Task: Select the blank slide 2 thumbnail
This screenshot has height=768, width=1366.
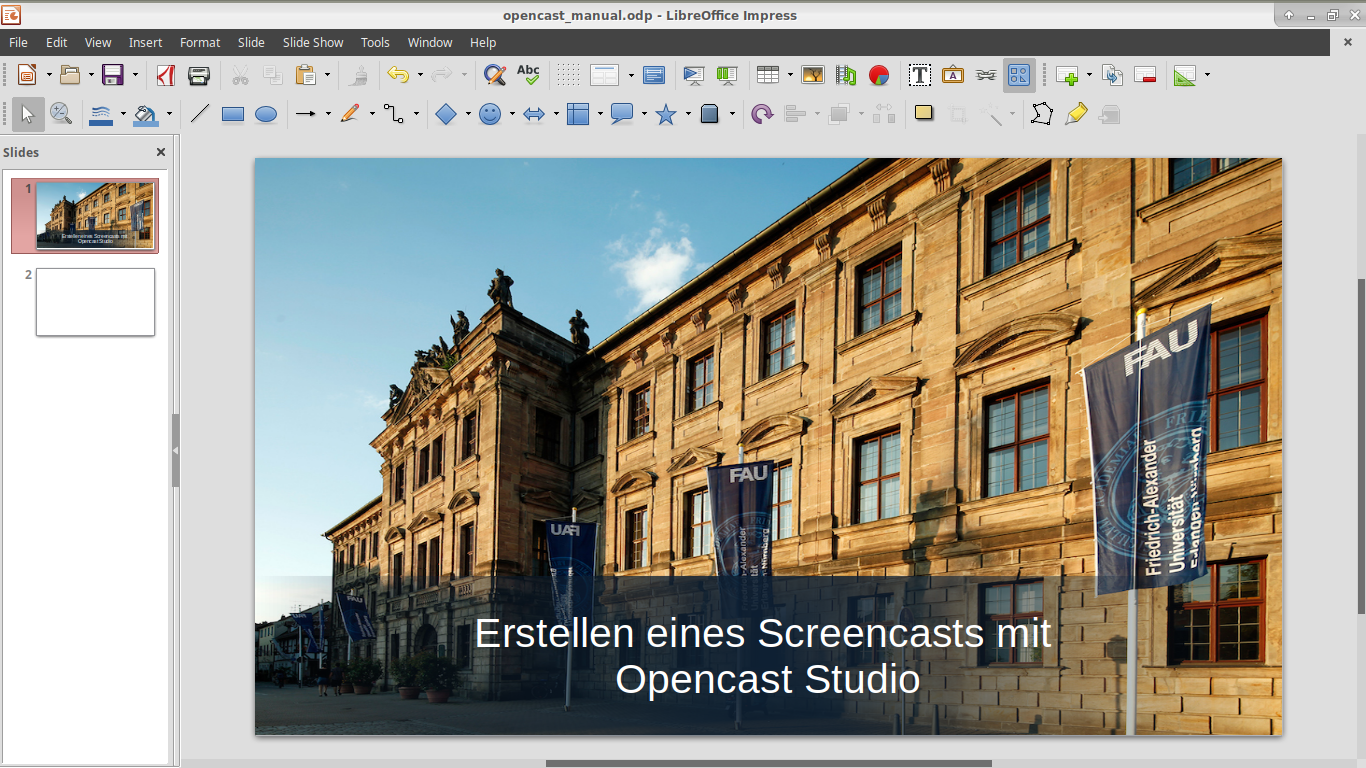Action: click(95, 302)
